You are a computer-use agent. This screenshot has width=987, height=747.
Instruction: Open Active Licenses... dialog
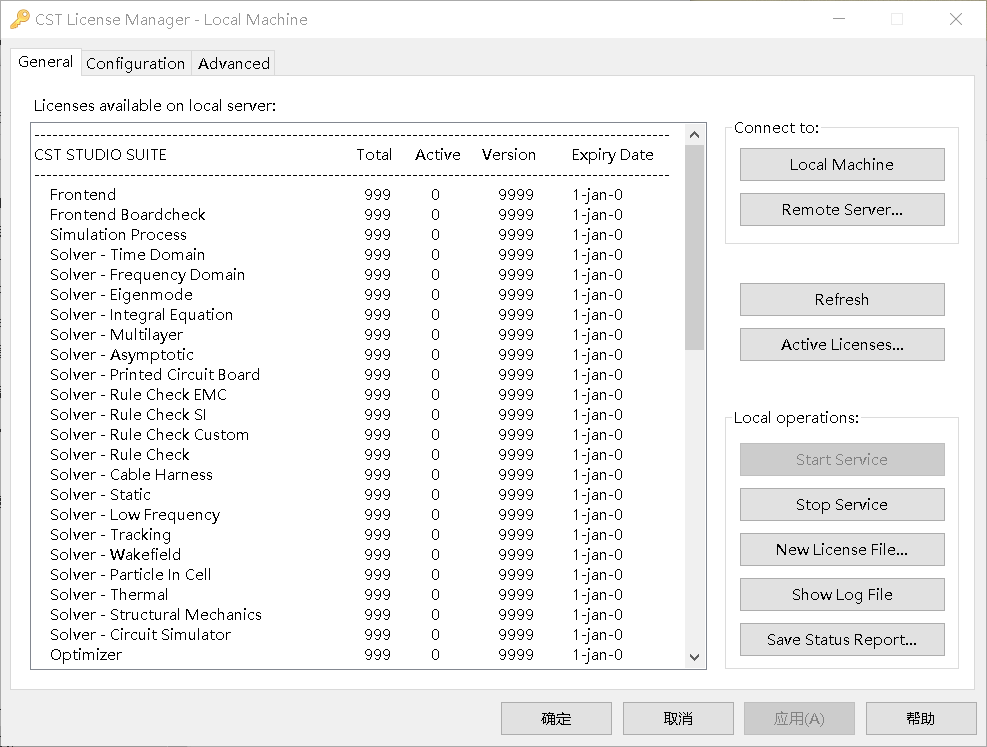click(842, 345)
